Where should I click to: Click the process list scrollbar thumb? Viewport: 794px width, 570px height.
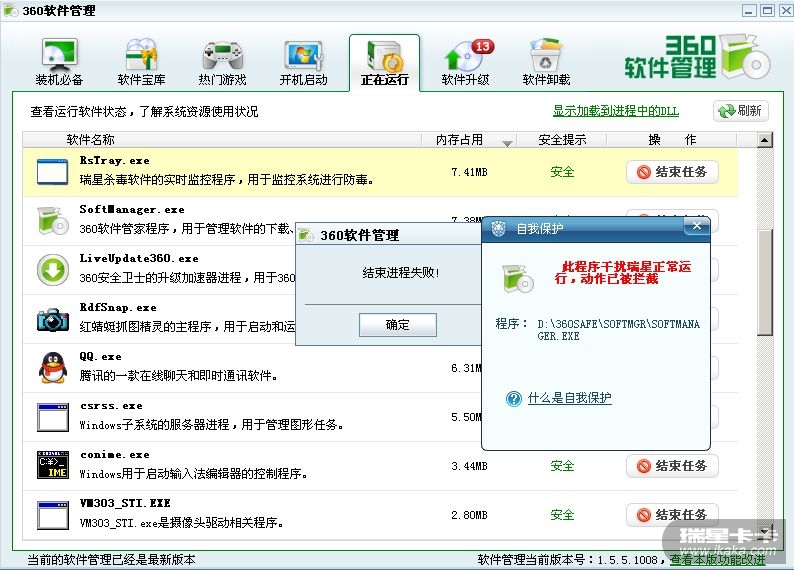(765, 282)
